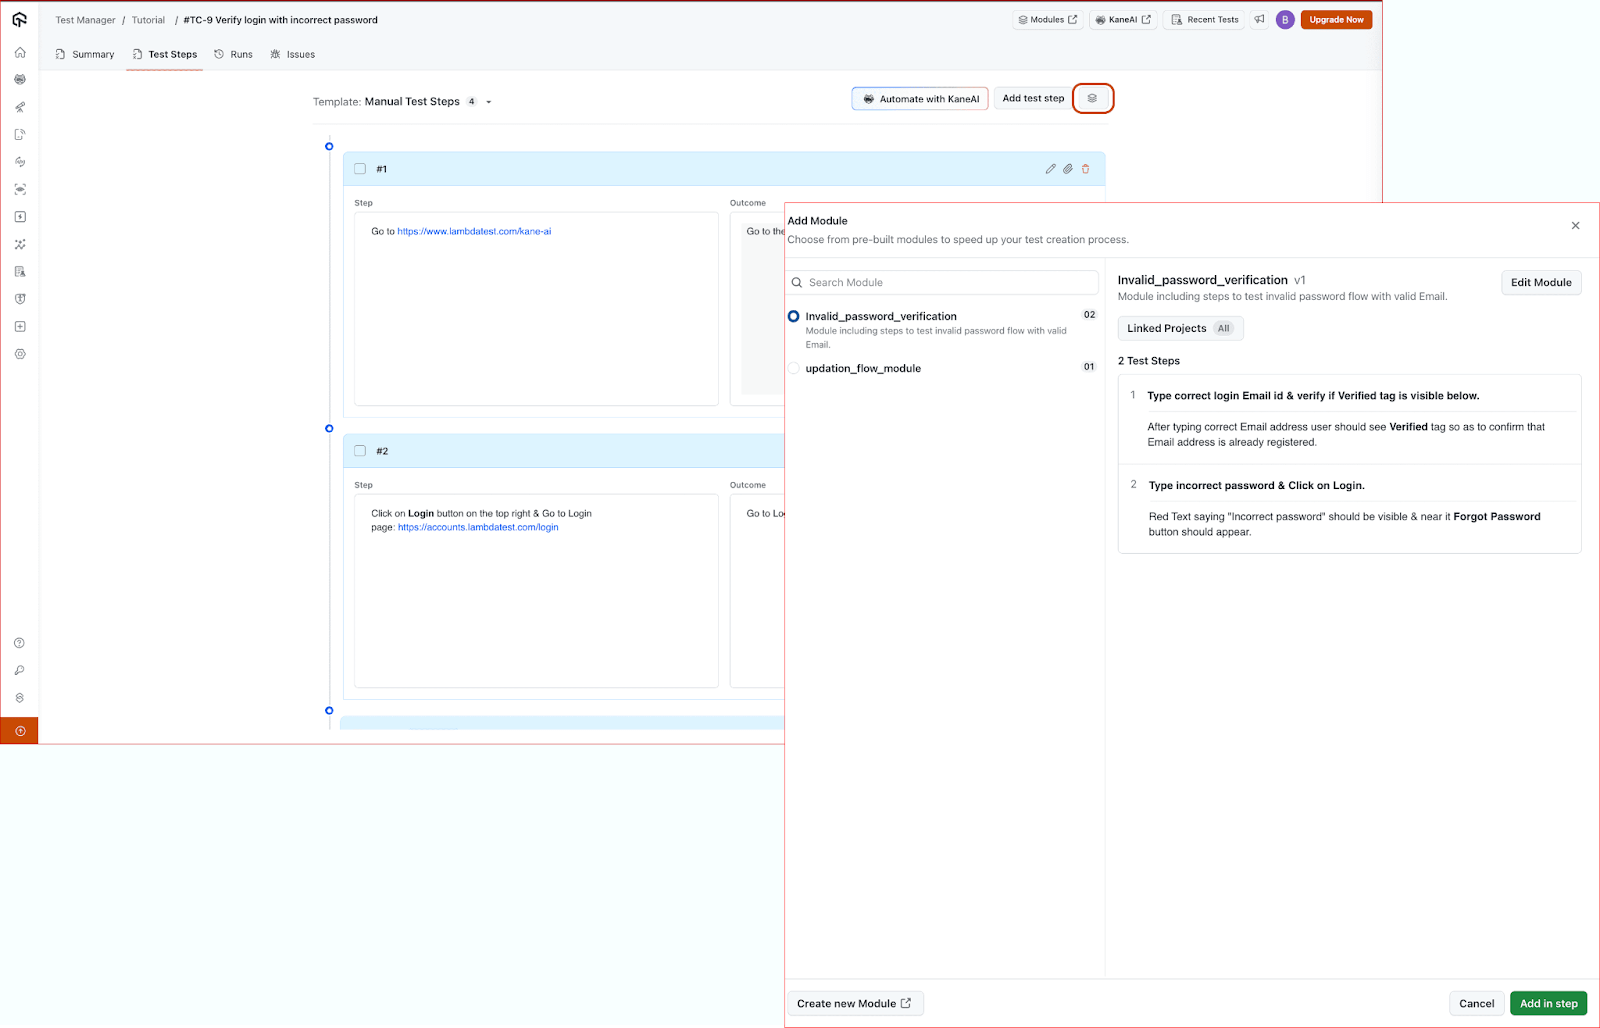Open Settings via the gear sidebar icon
The height and width of the screenshot is (1028, 1600).
pyautogui.click(x=19, y=353)
